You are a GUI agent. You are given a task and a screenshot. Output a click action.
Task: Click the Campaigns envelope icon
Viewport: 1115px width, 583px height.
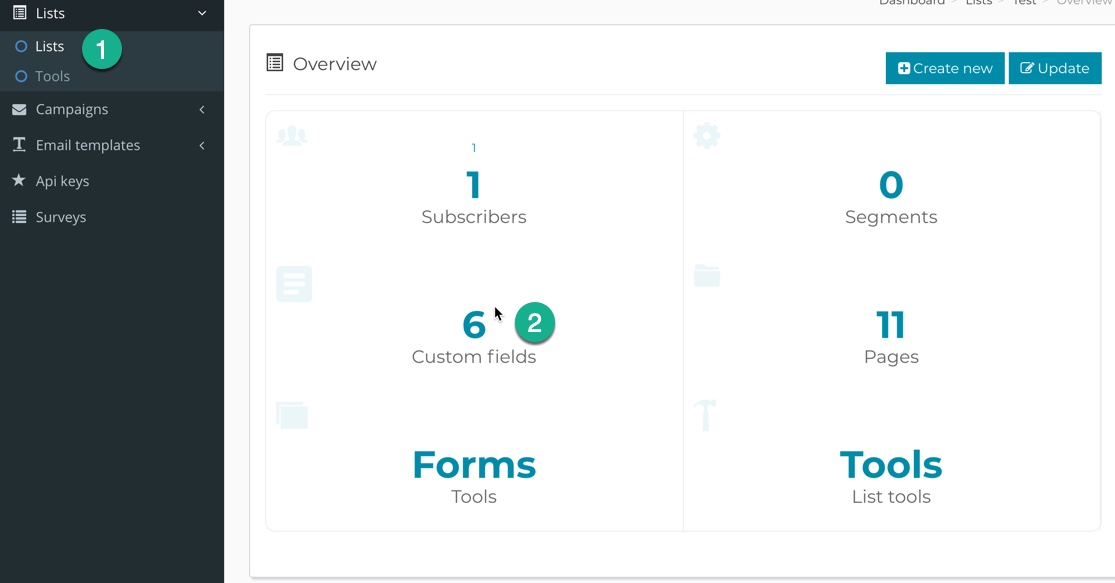(19, 109)
